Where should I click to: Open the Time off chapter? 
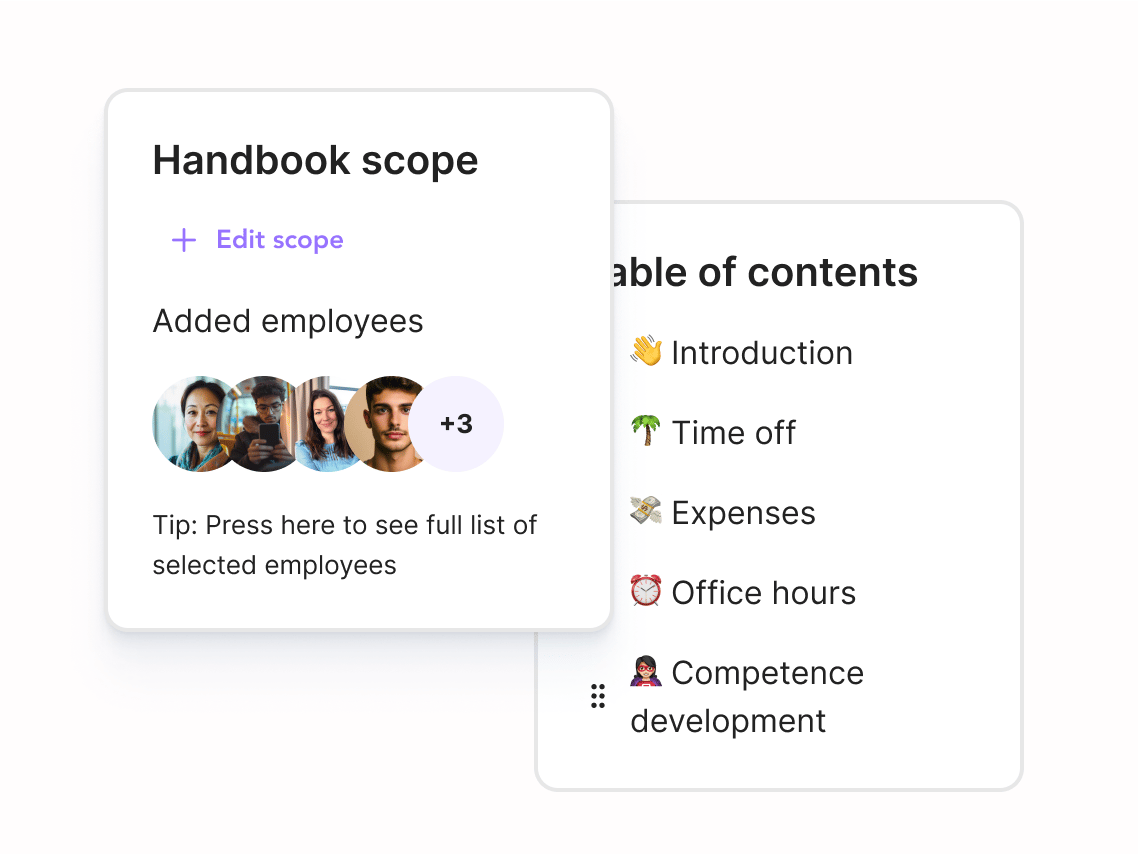tap(734, 432)
